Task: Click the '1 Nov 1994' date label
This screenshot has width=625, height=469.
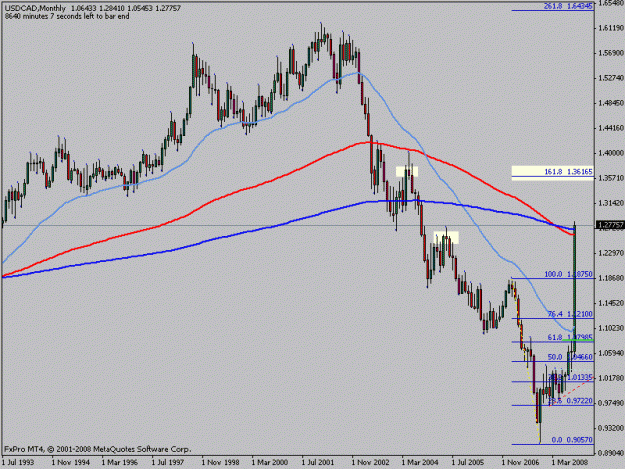Action: [71, 463]
